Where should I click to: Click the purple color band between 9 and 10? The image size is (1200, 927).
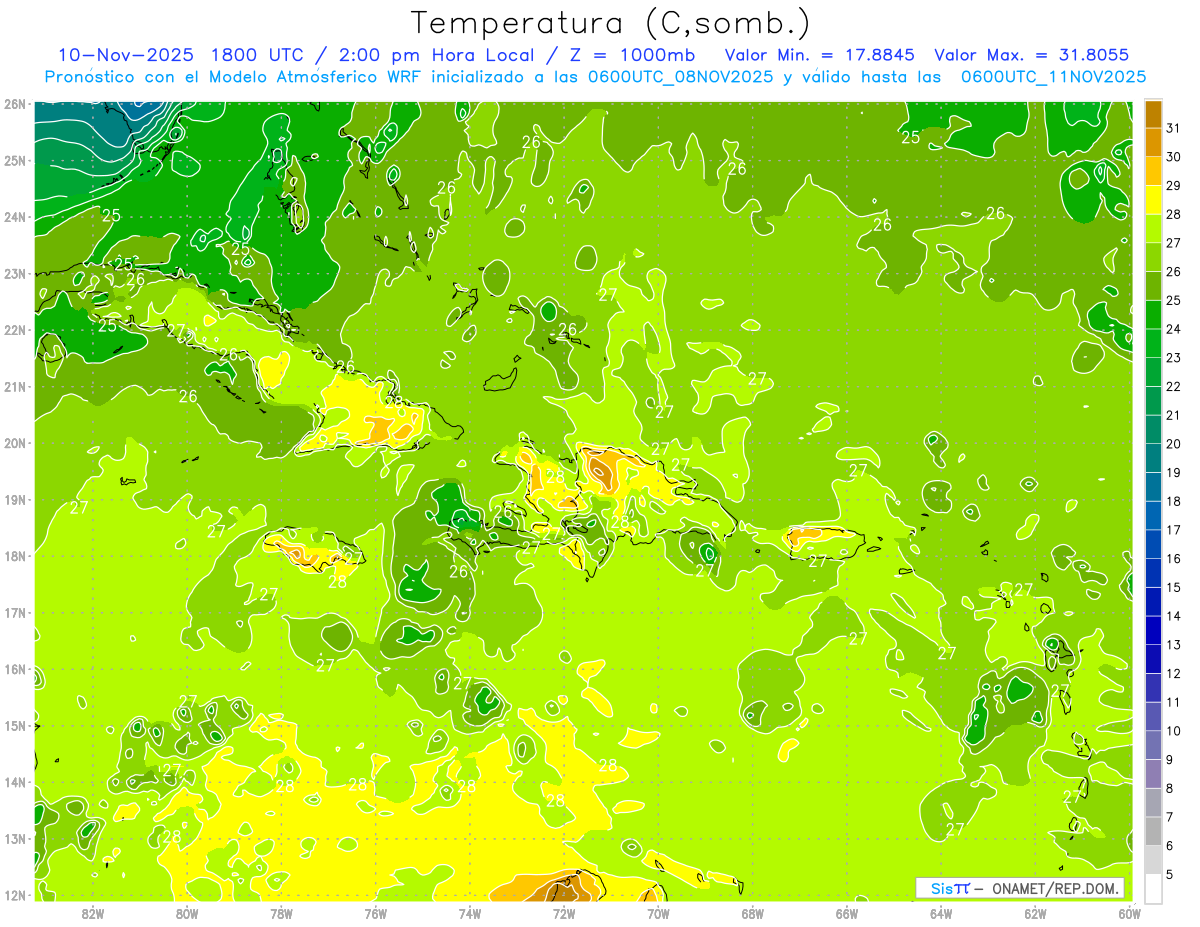(x=1153, y=745)
